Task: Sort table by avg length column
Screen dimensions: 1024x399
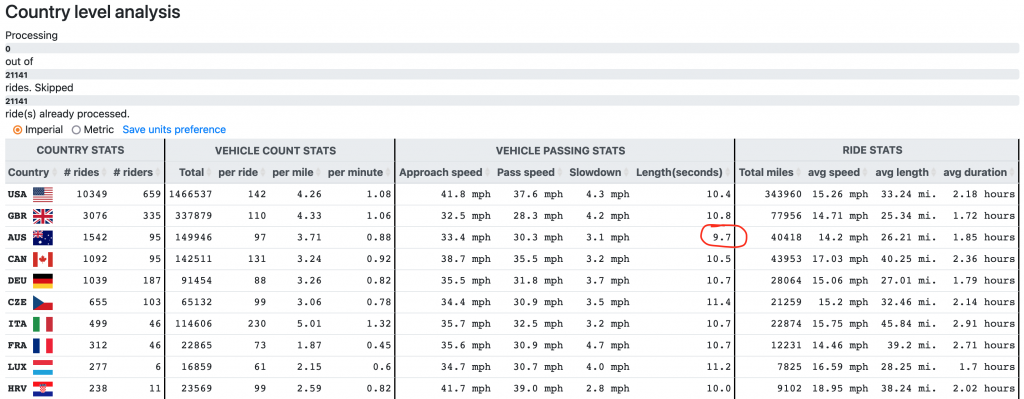Action: click(904, 172)
